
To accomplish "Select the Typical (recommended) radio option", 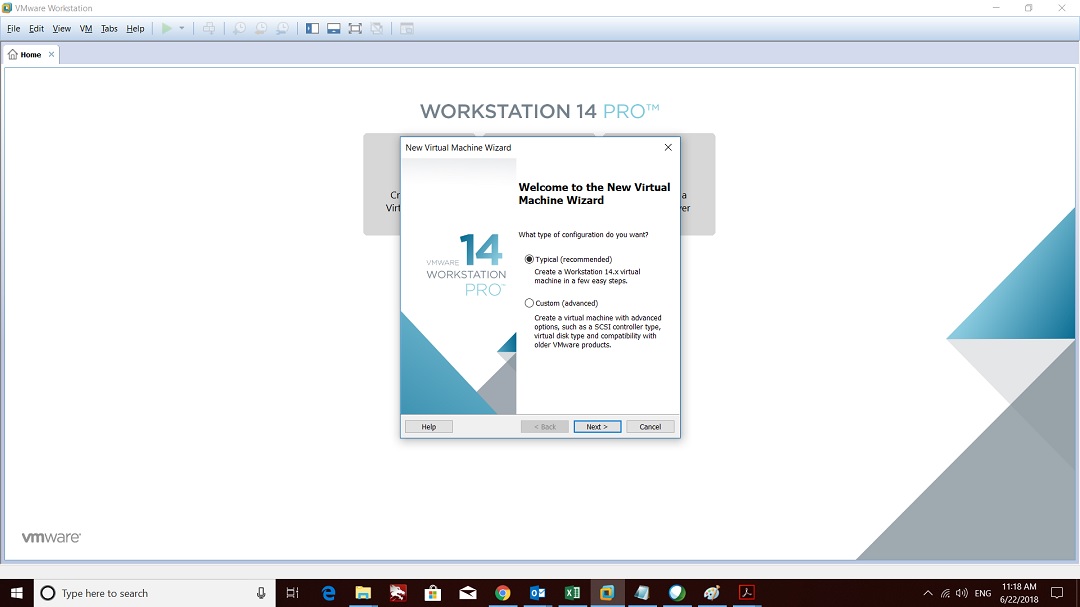I will click(x=529, y=259).
